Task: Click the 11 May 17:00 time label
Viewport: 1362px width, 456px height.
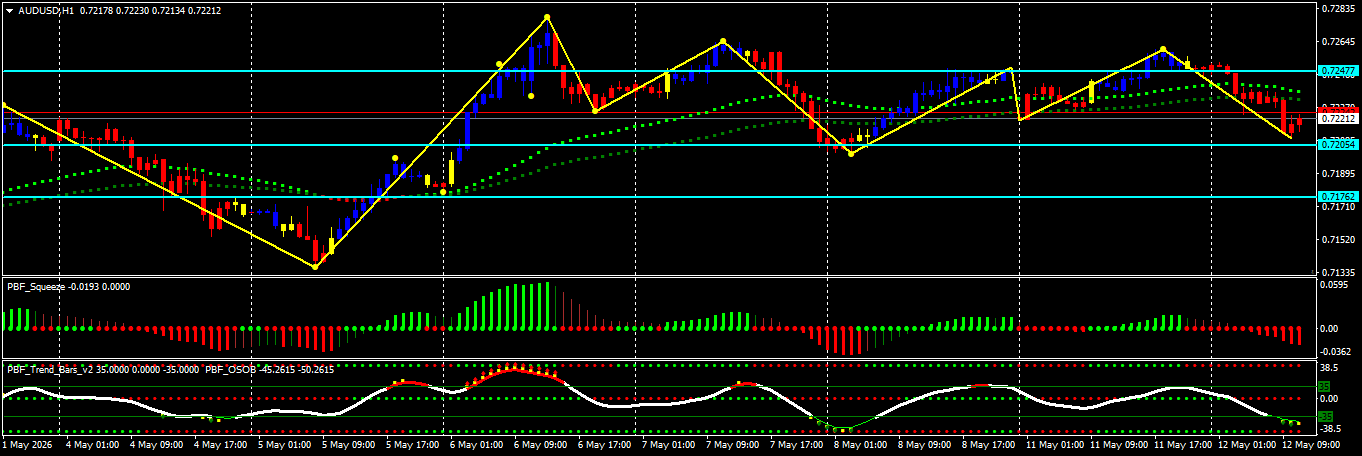Action: [1182, 444]
